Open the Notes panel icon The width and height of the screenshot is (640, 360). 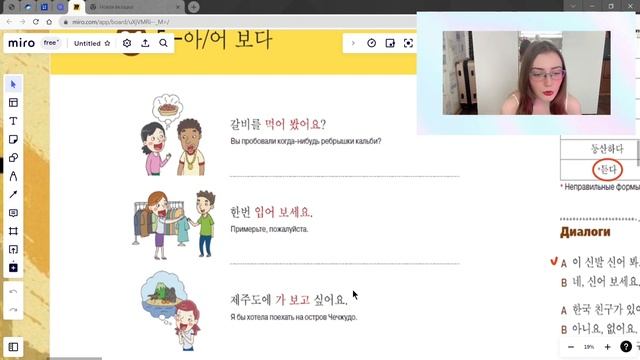(390, 43)
